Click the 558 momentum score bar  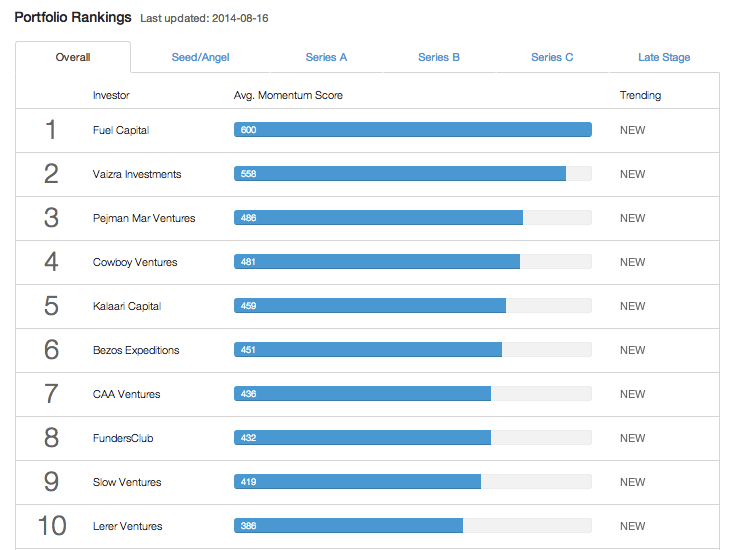pos(400,173)
